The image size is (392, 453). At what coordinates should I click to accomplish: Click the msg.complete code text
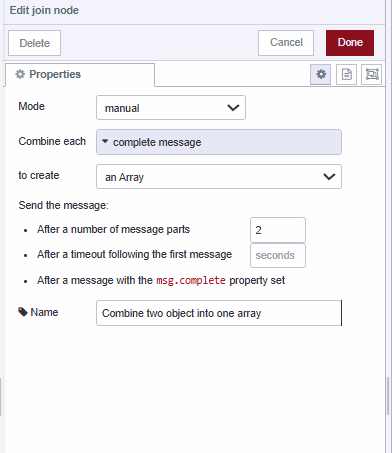click(x=191, y=280)
